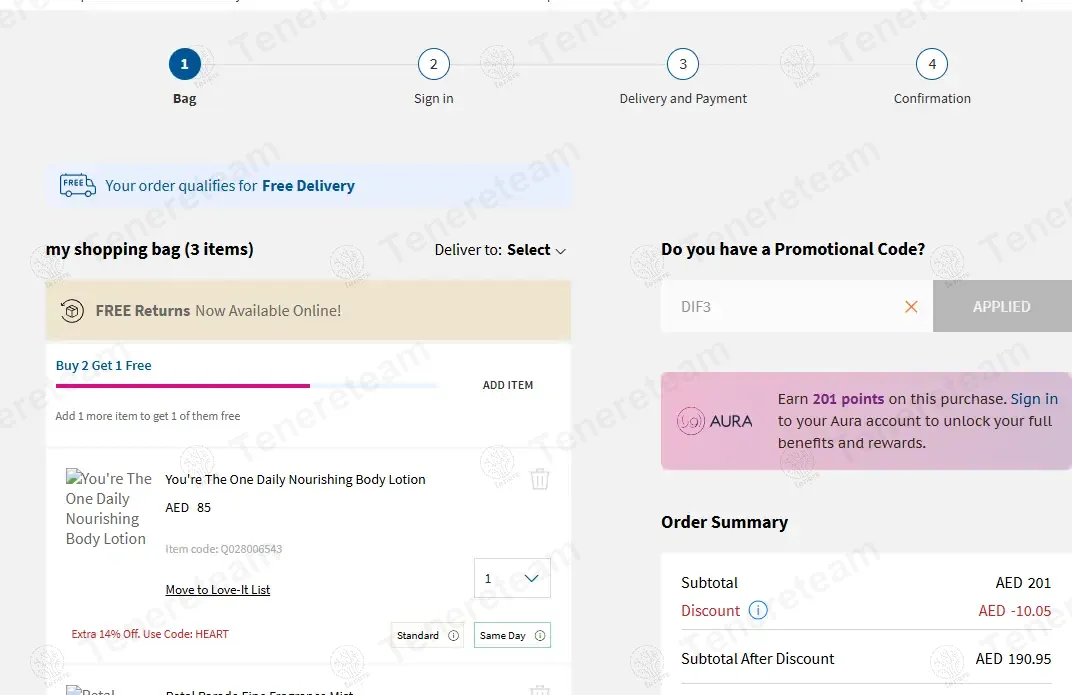Click the Free Returns box icon
Viewport: 1072px width, 695px height.
(72, 311)
